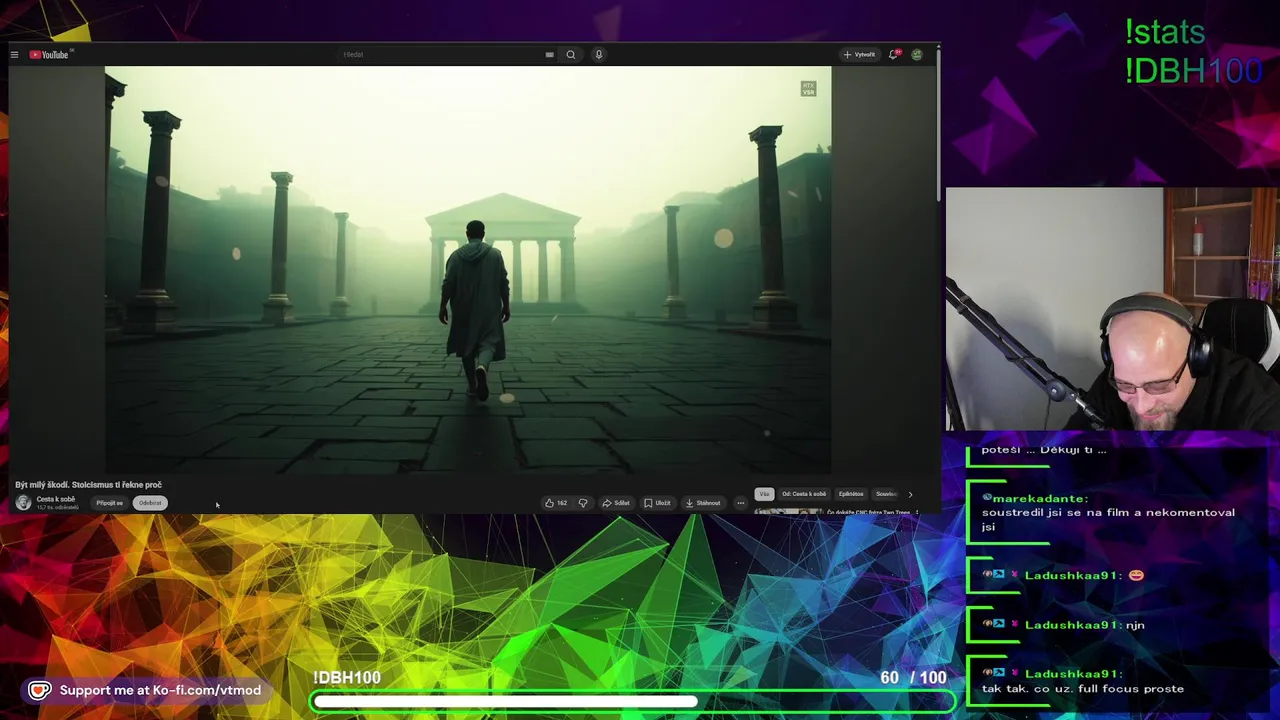The width and height of the screenshot is (1280, 720).
Task: Select the Vše filter chip
Action: coord(764,494)
